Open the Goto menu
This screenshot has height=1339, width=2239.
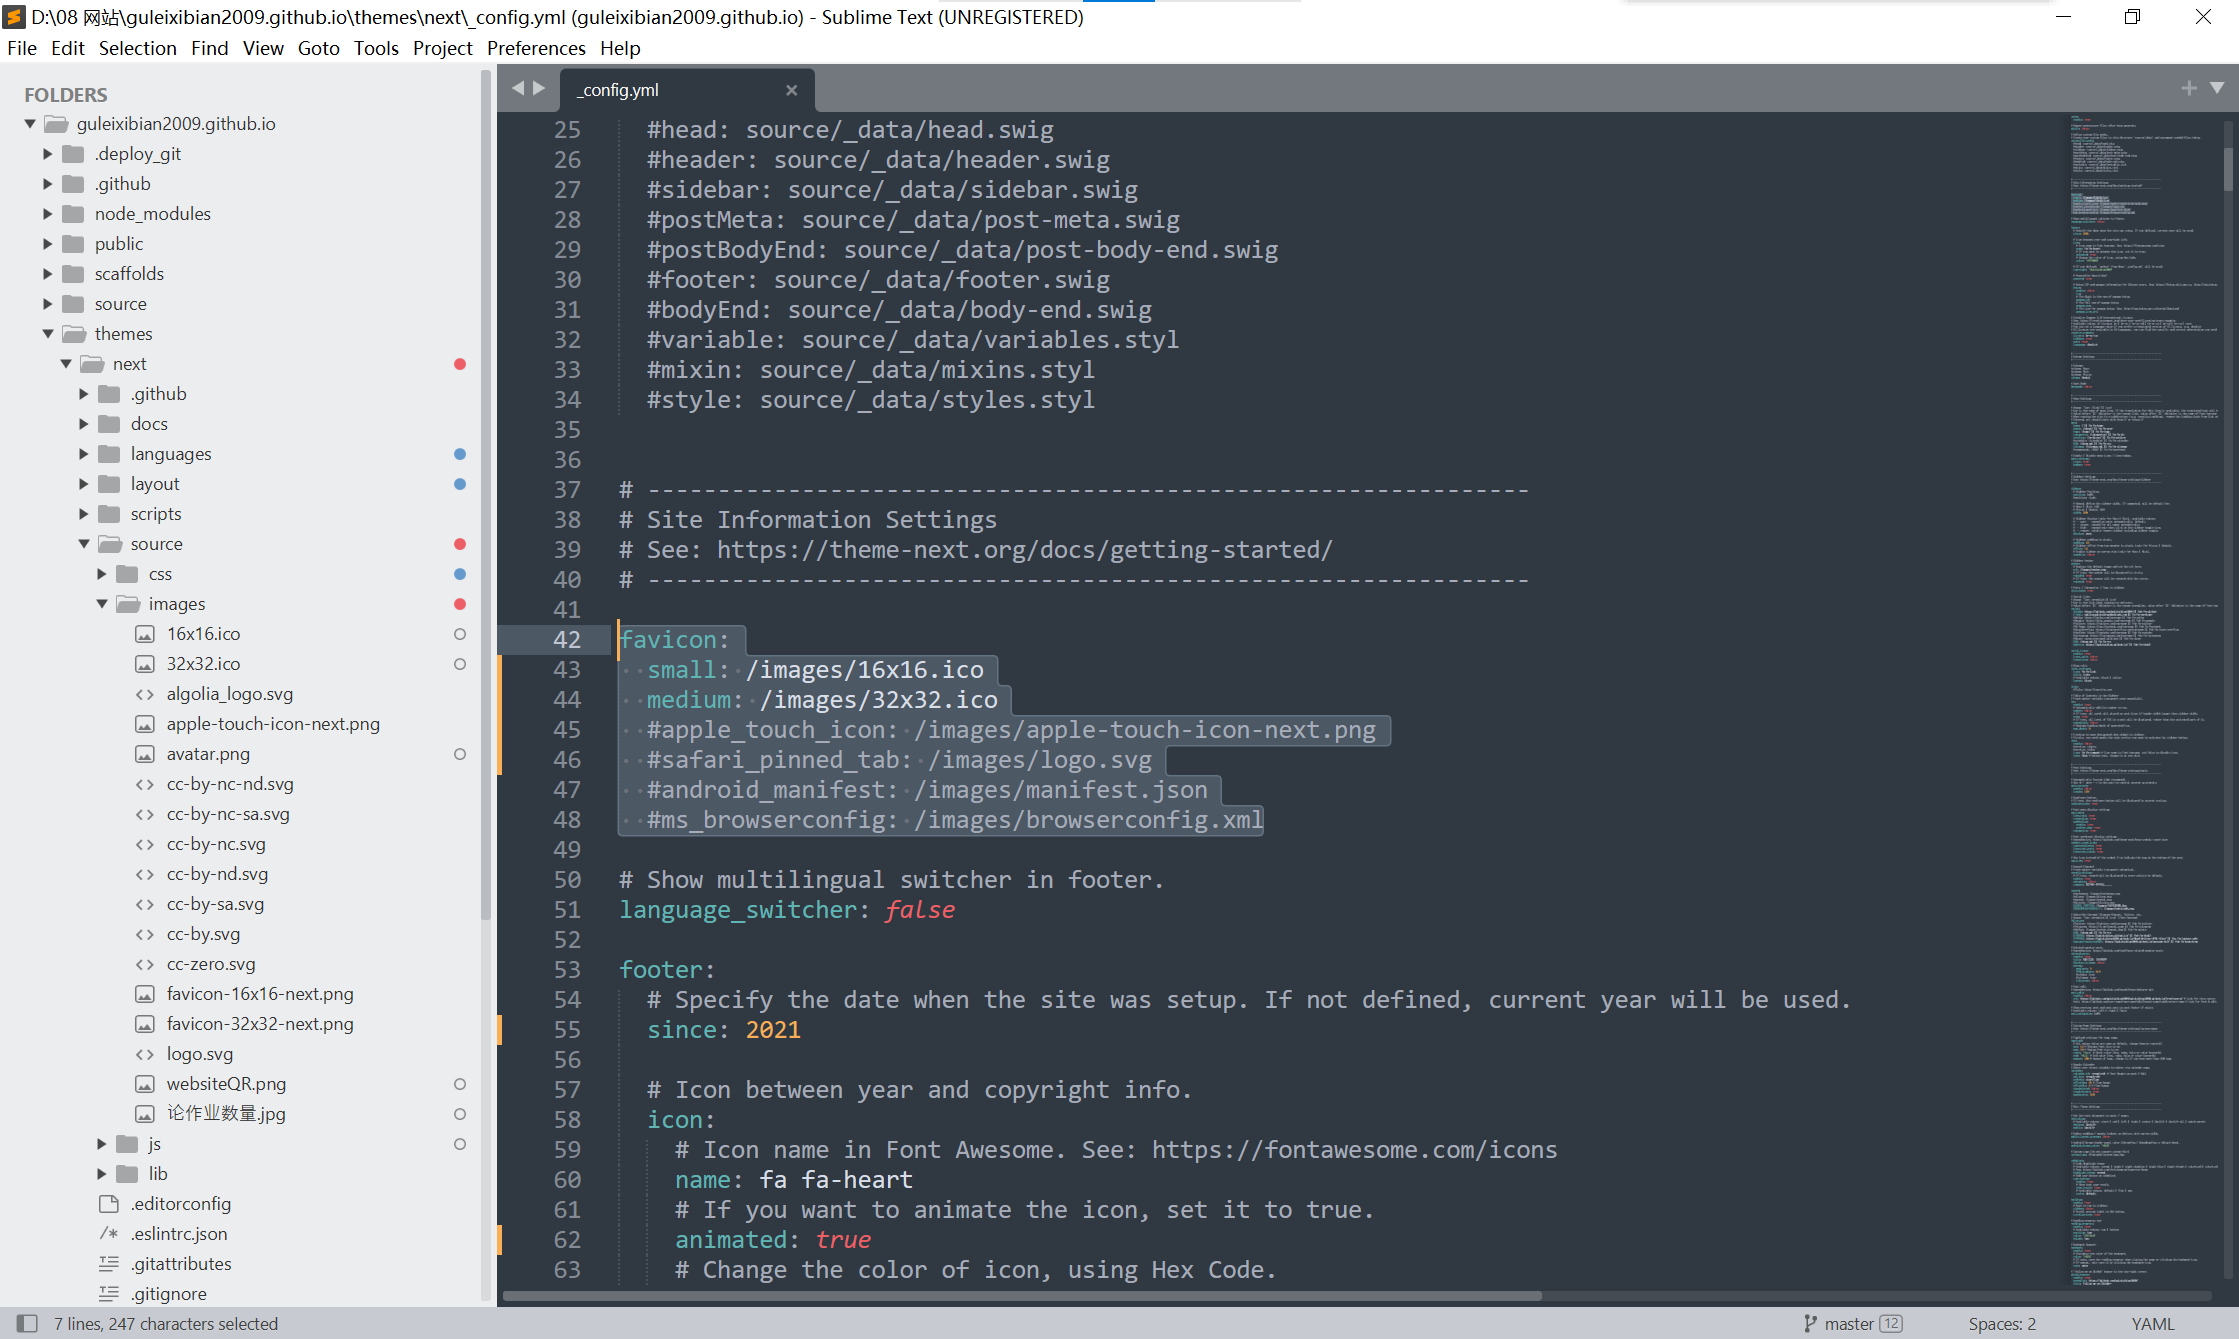click(318, 48)
